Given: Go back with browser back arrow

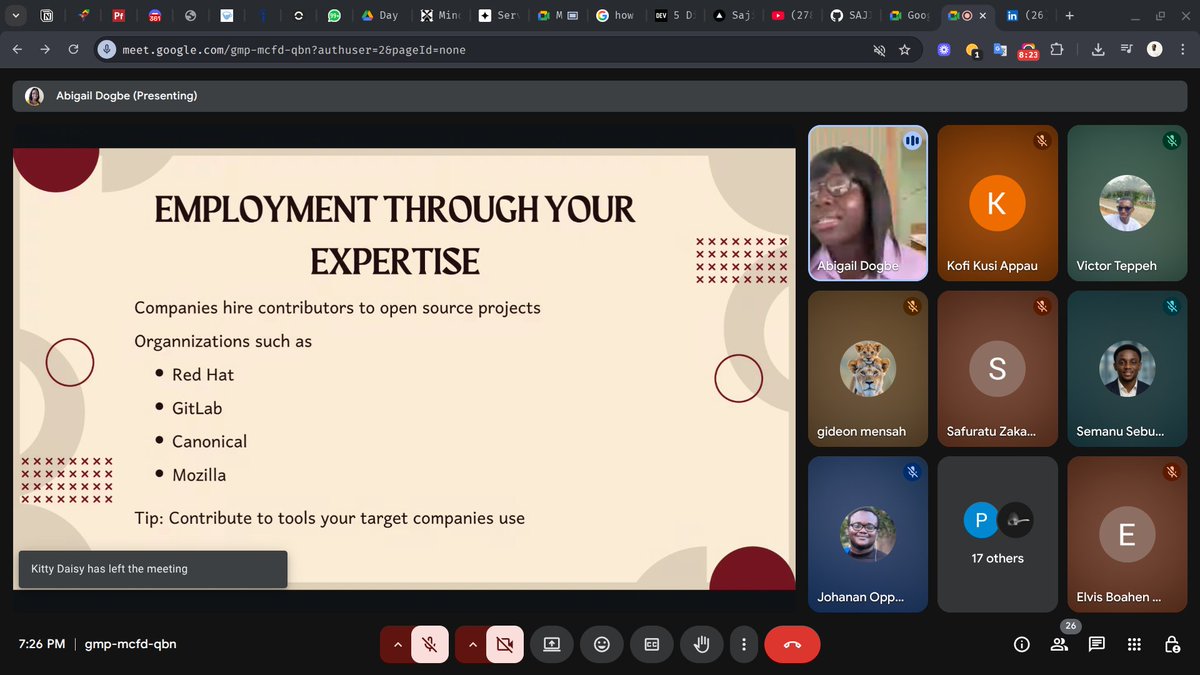Looking at the screenshot, I should [17, 49].
